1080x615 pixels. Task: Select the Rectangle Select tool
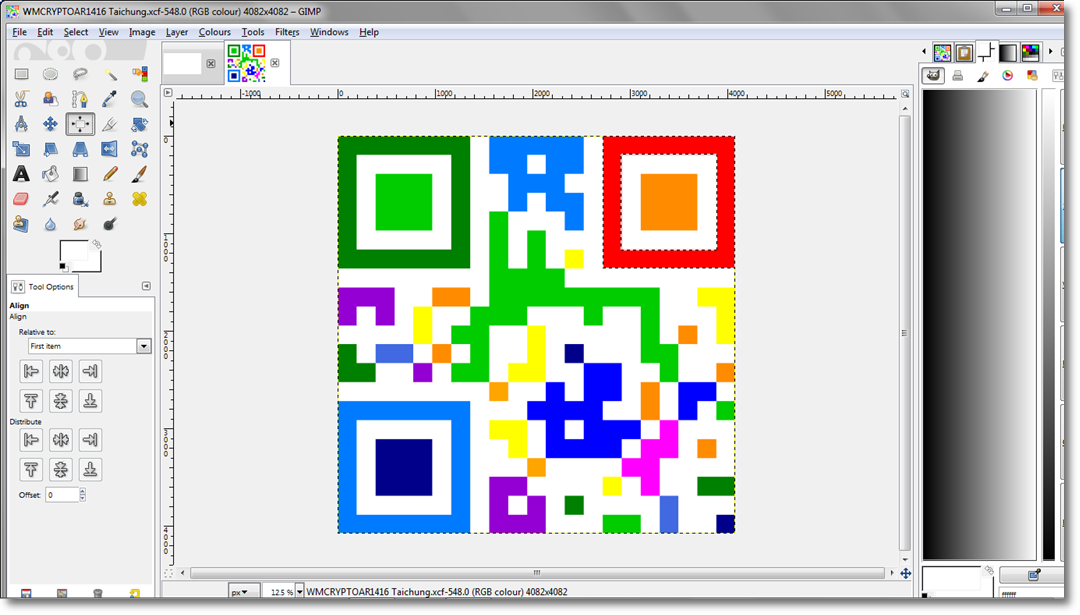[21, 74]
